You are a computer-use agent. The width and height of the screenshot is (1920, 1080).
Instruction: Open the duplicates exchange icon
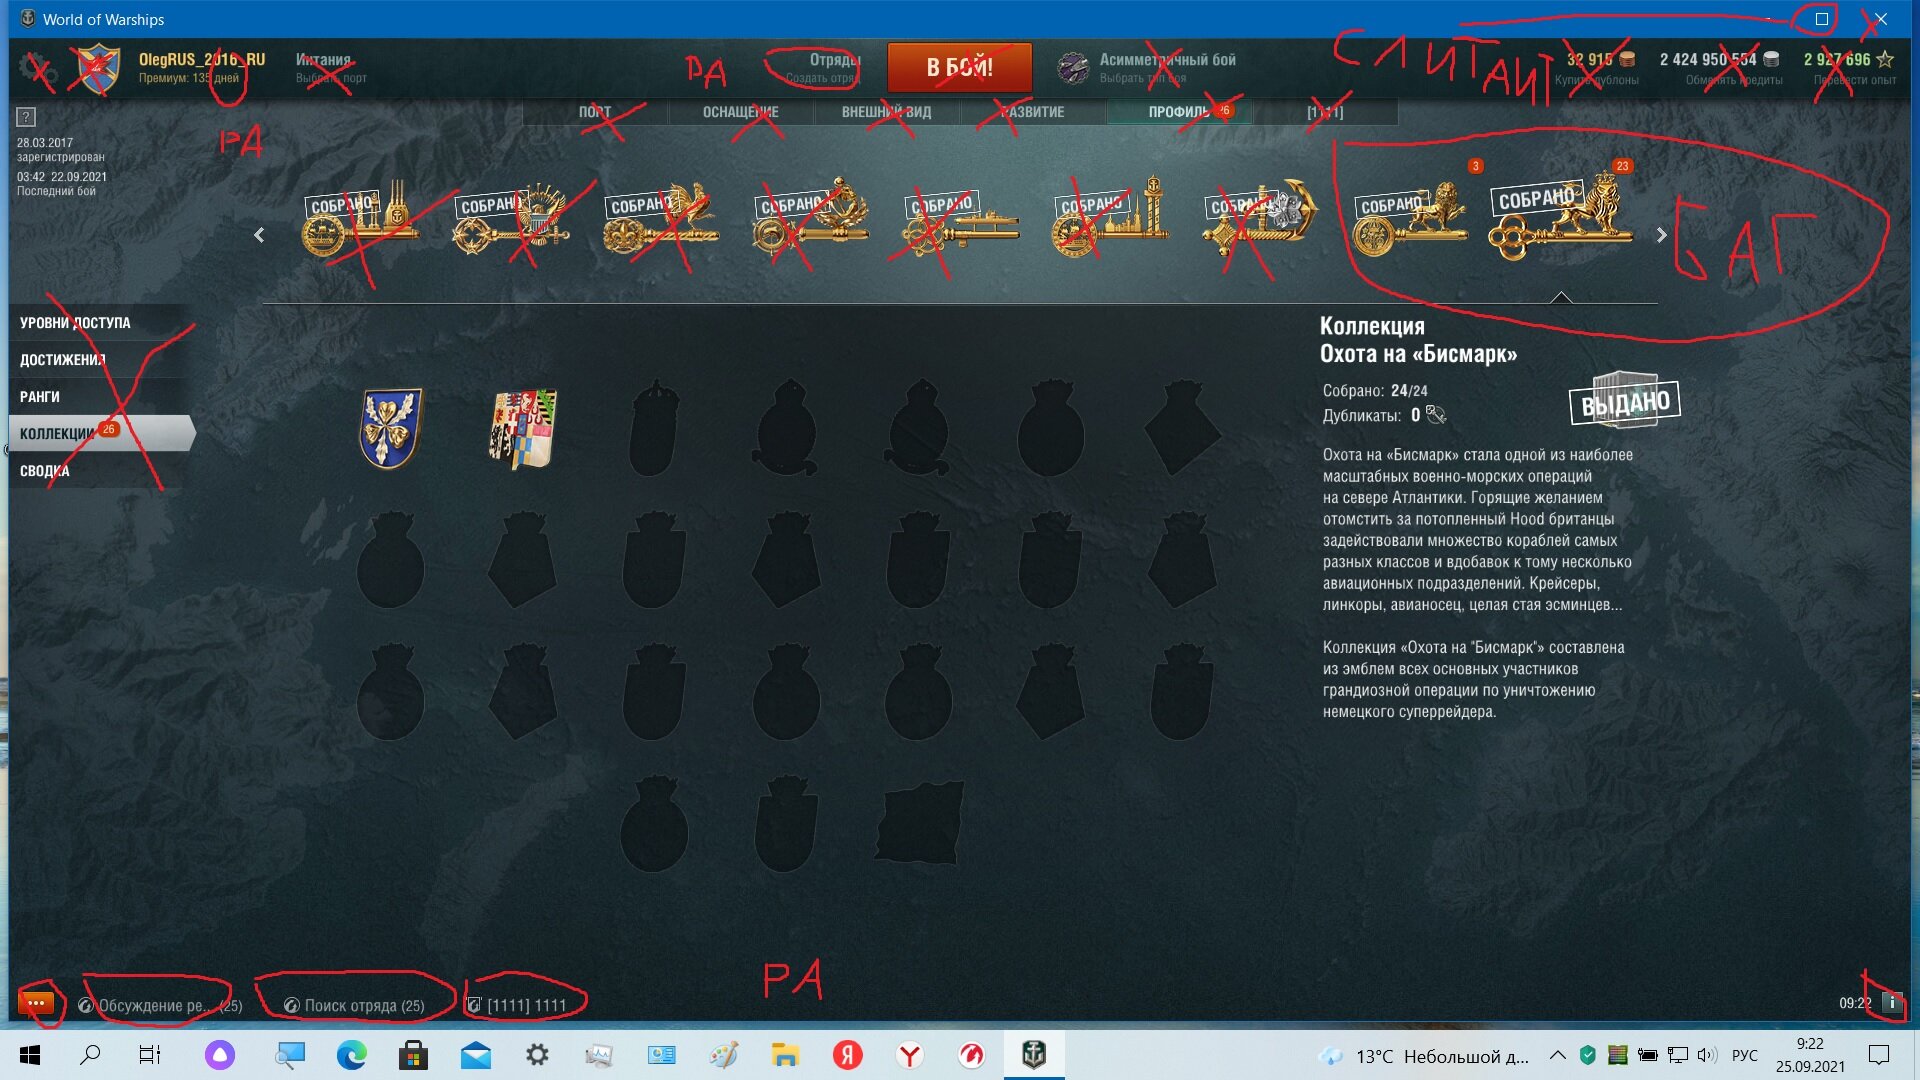pos(1436,414)
